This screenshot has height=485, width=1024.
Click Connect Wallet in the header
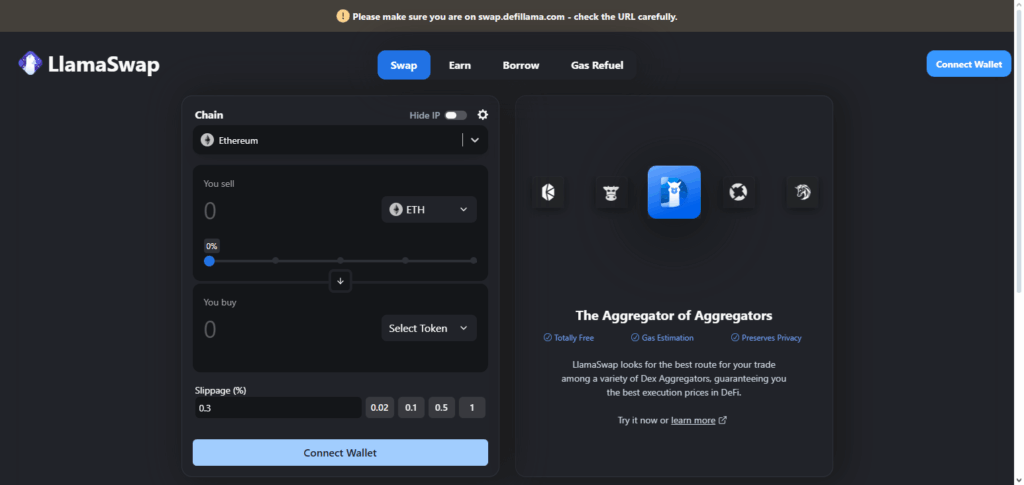pos(968,64)
